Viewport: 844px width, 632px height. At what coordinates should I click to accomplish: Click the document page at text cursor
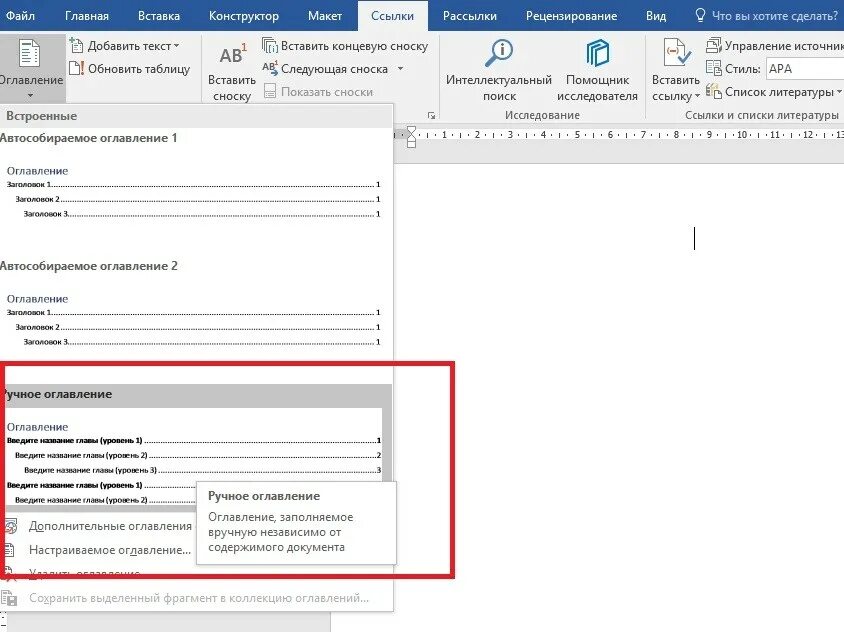click(x=694, y=238)
